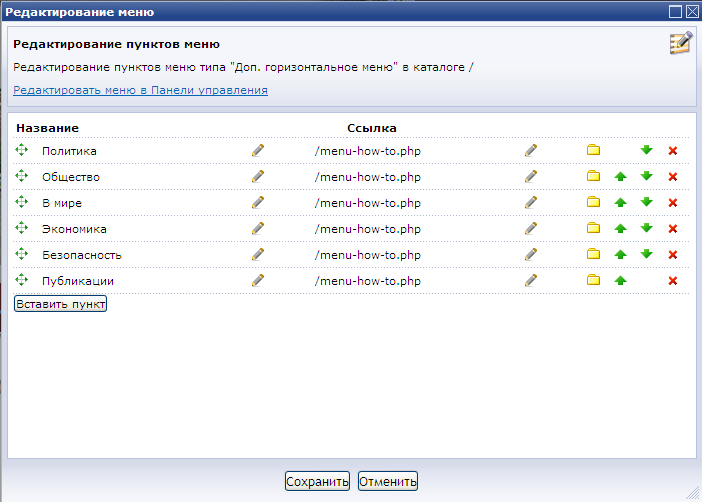Click the Публикации link path text
This screenshot has height=502, width=702.
[x=367, y=281]
